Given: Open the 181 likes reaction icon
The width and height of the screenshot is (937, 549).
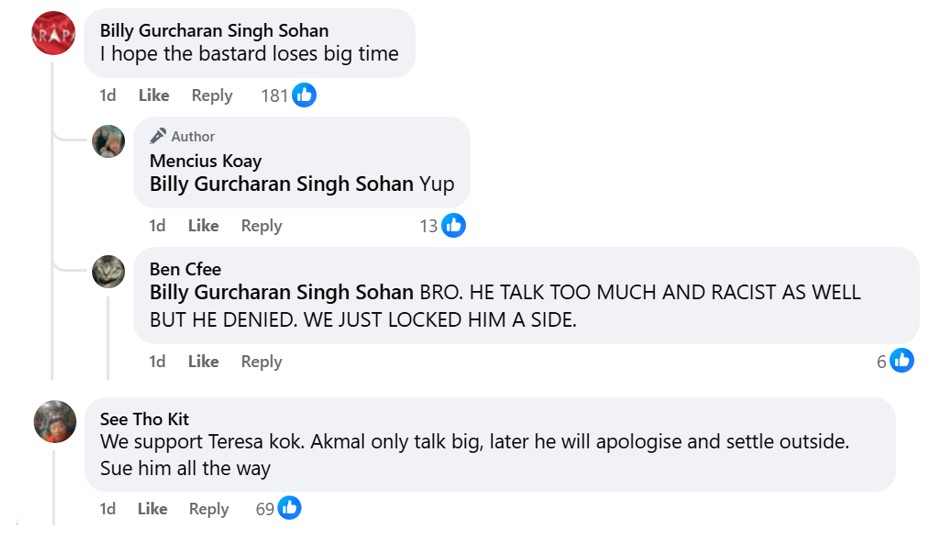Looking at the screenshot, I should 304,95.
